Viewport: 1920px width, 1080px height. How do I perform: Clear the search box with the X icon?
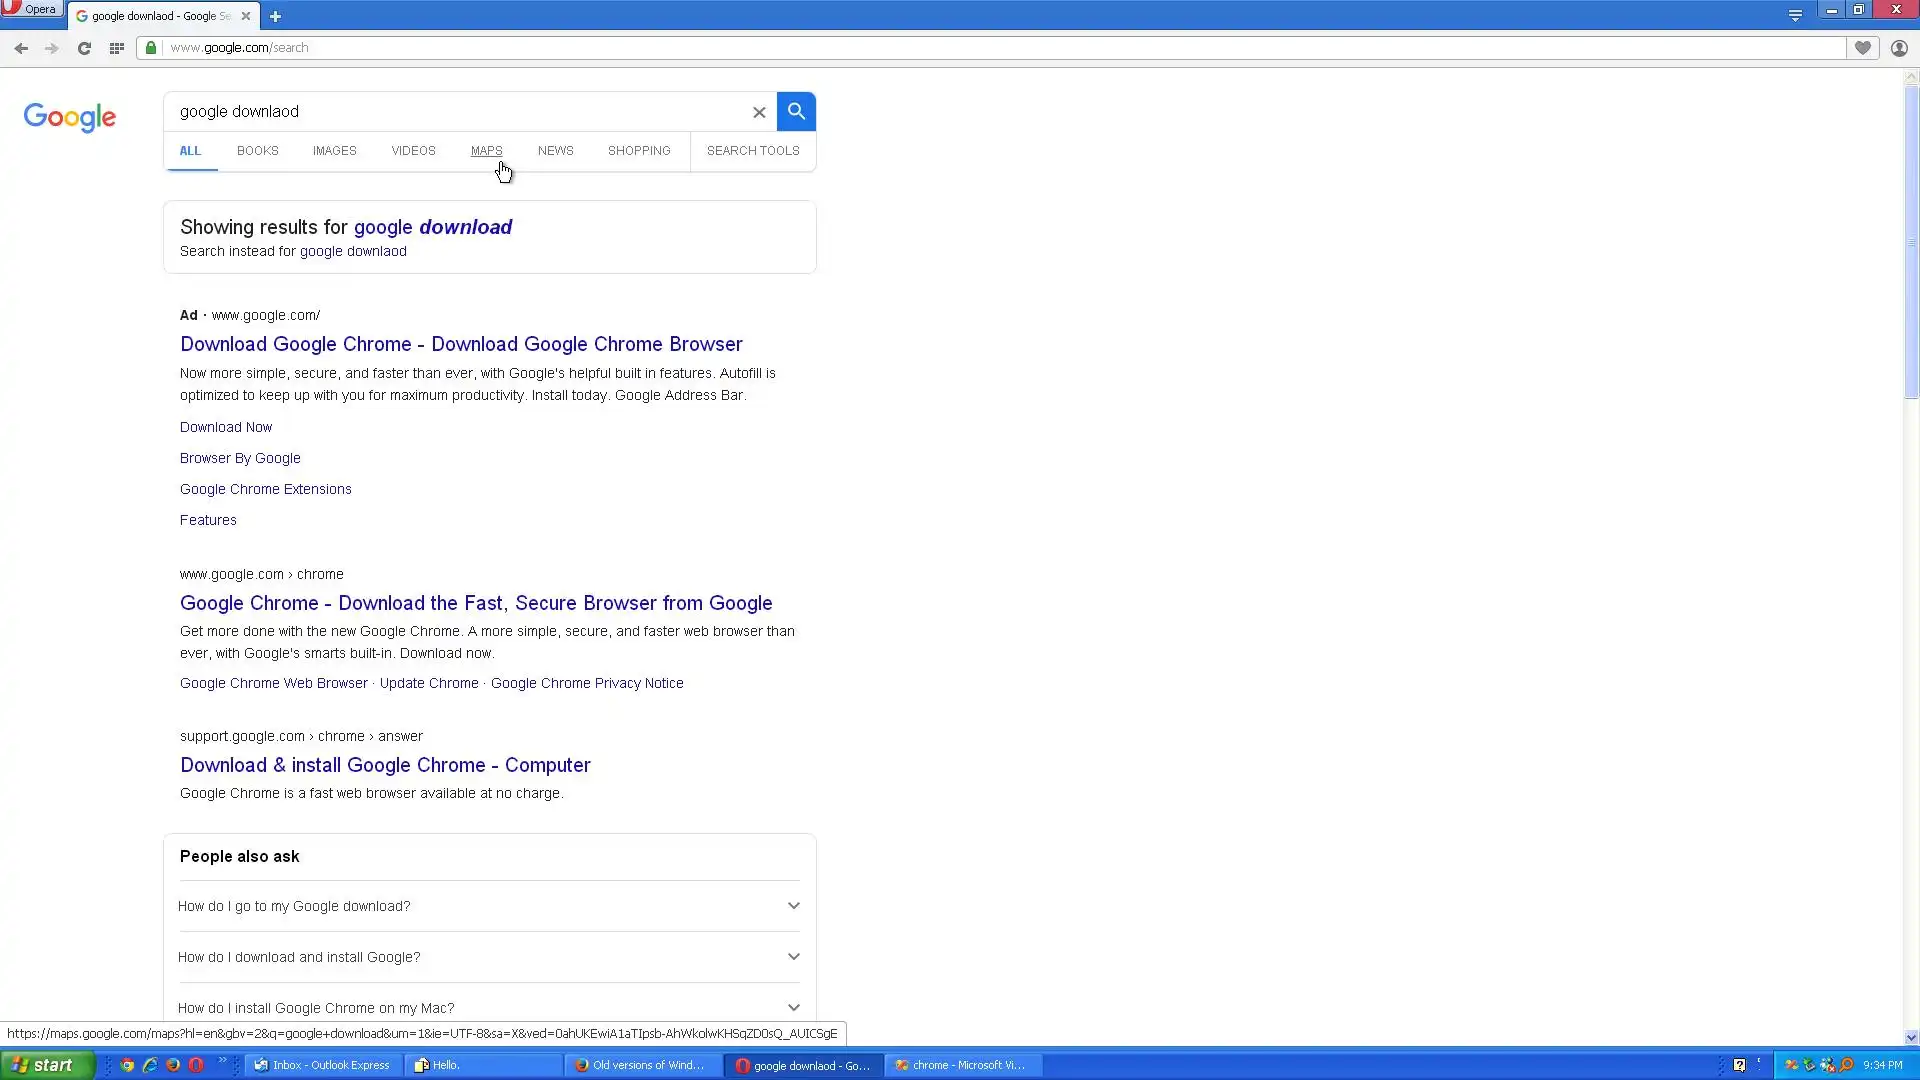pyautogui.click(x=759, y=112)
